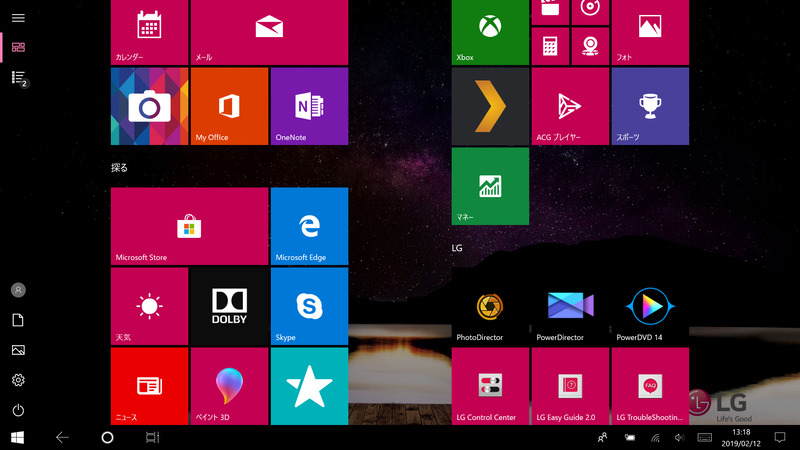Open the Sports (スポーツ) trophy tile
Viewport: 800px width, 450px height.
(651, 106)
